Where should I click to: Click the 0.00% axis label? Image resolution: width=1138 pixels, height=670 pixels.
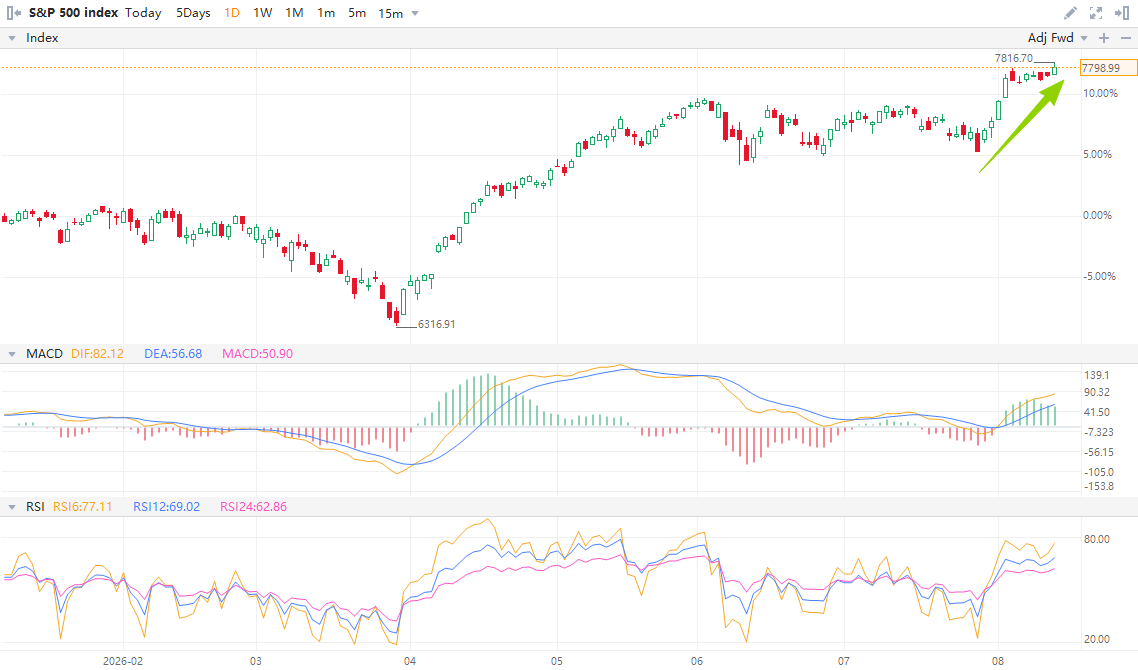(1097, 215)
